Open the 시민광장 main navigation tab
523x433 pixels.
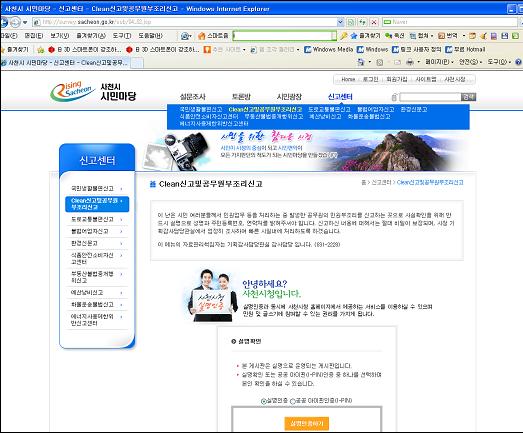click(x=289, y=97)
